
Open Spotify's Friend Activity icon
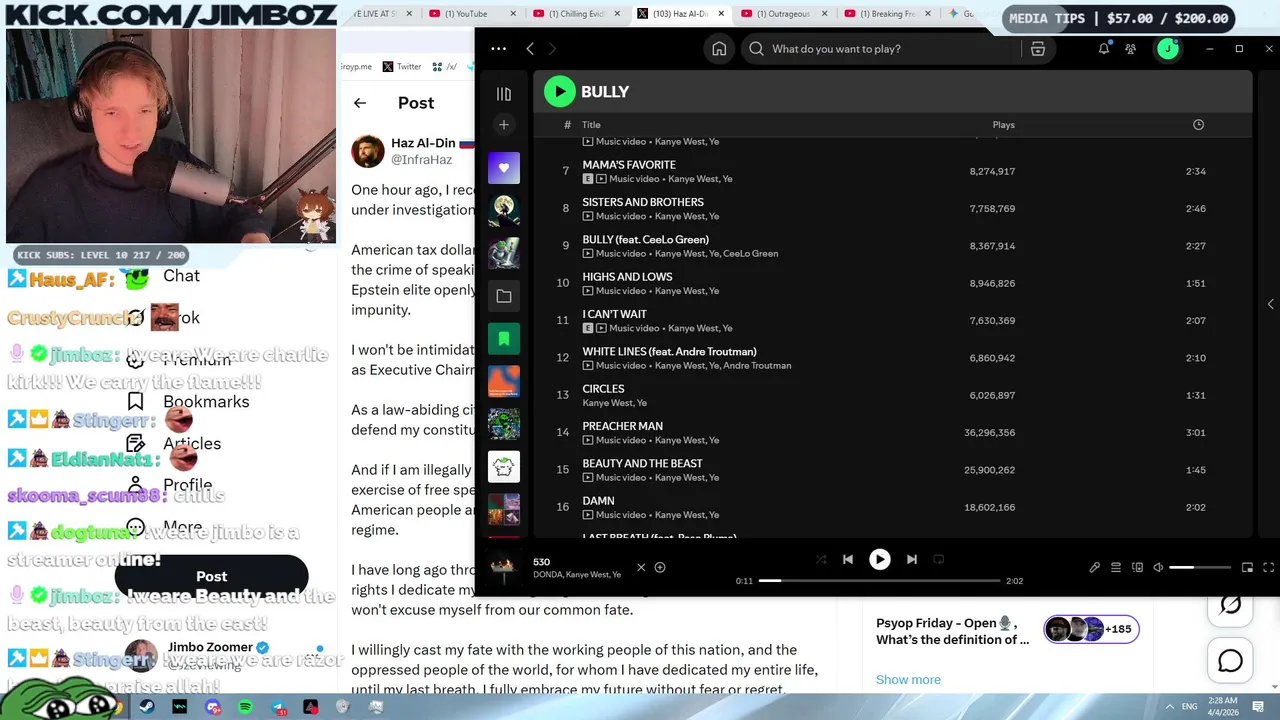(1131, 49)
